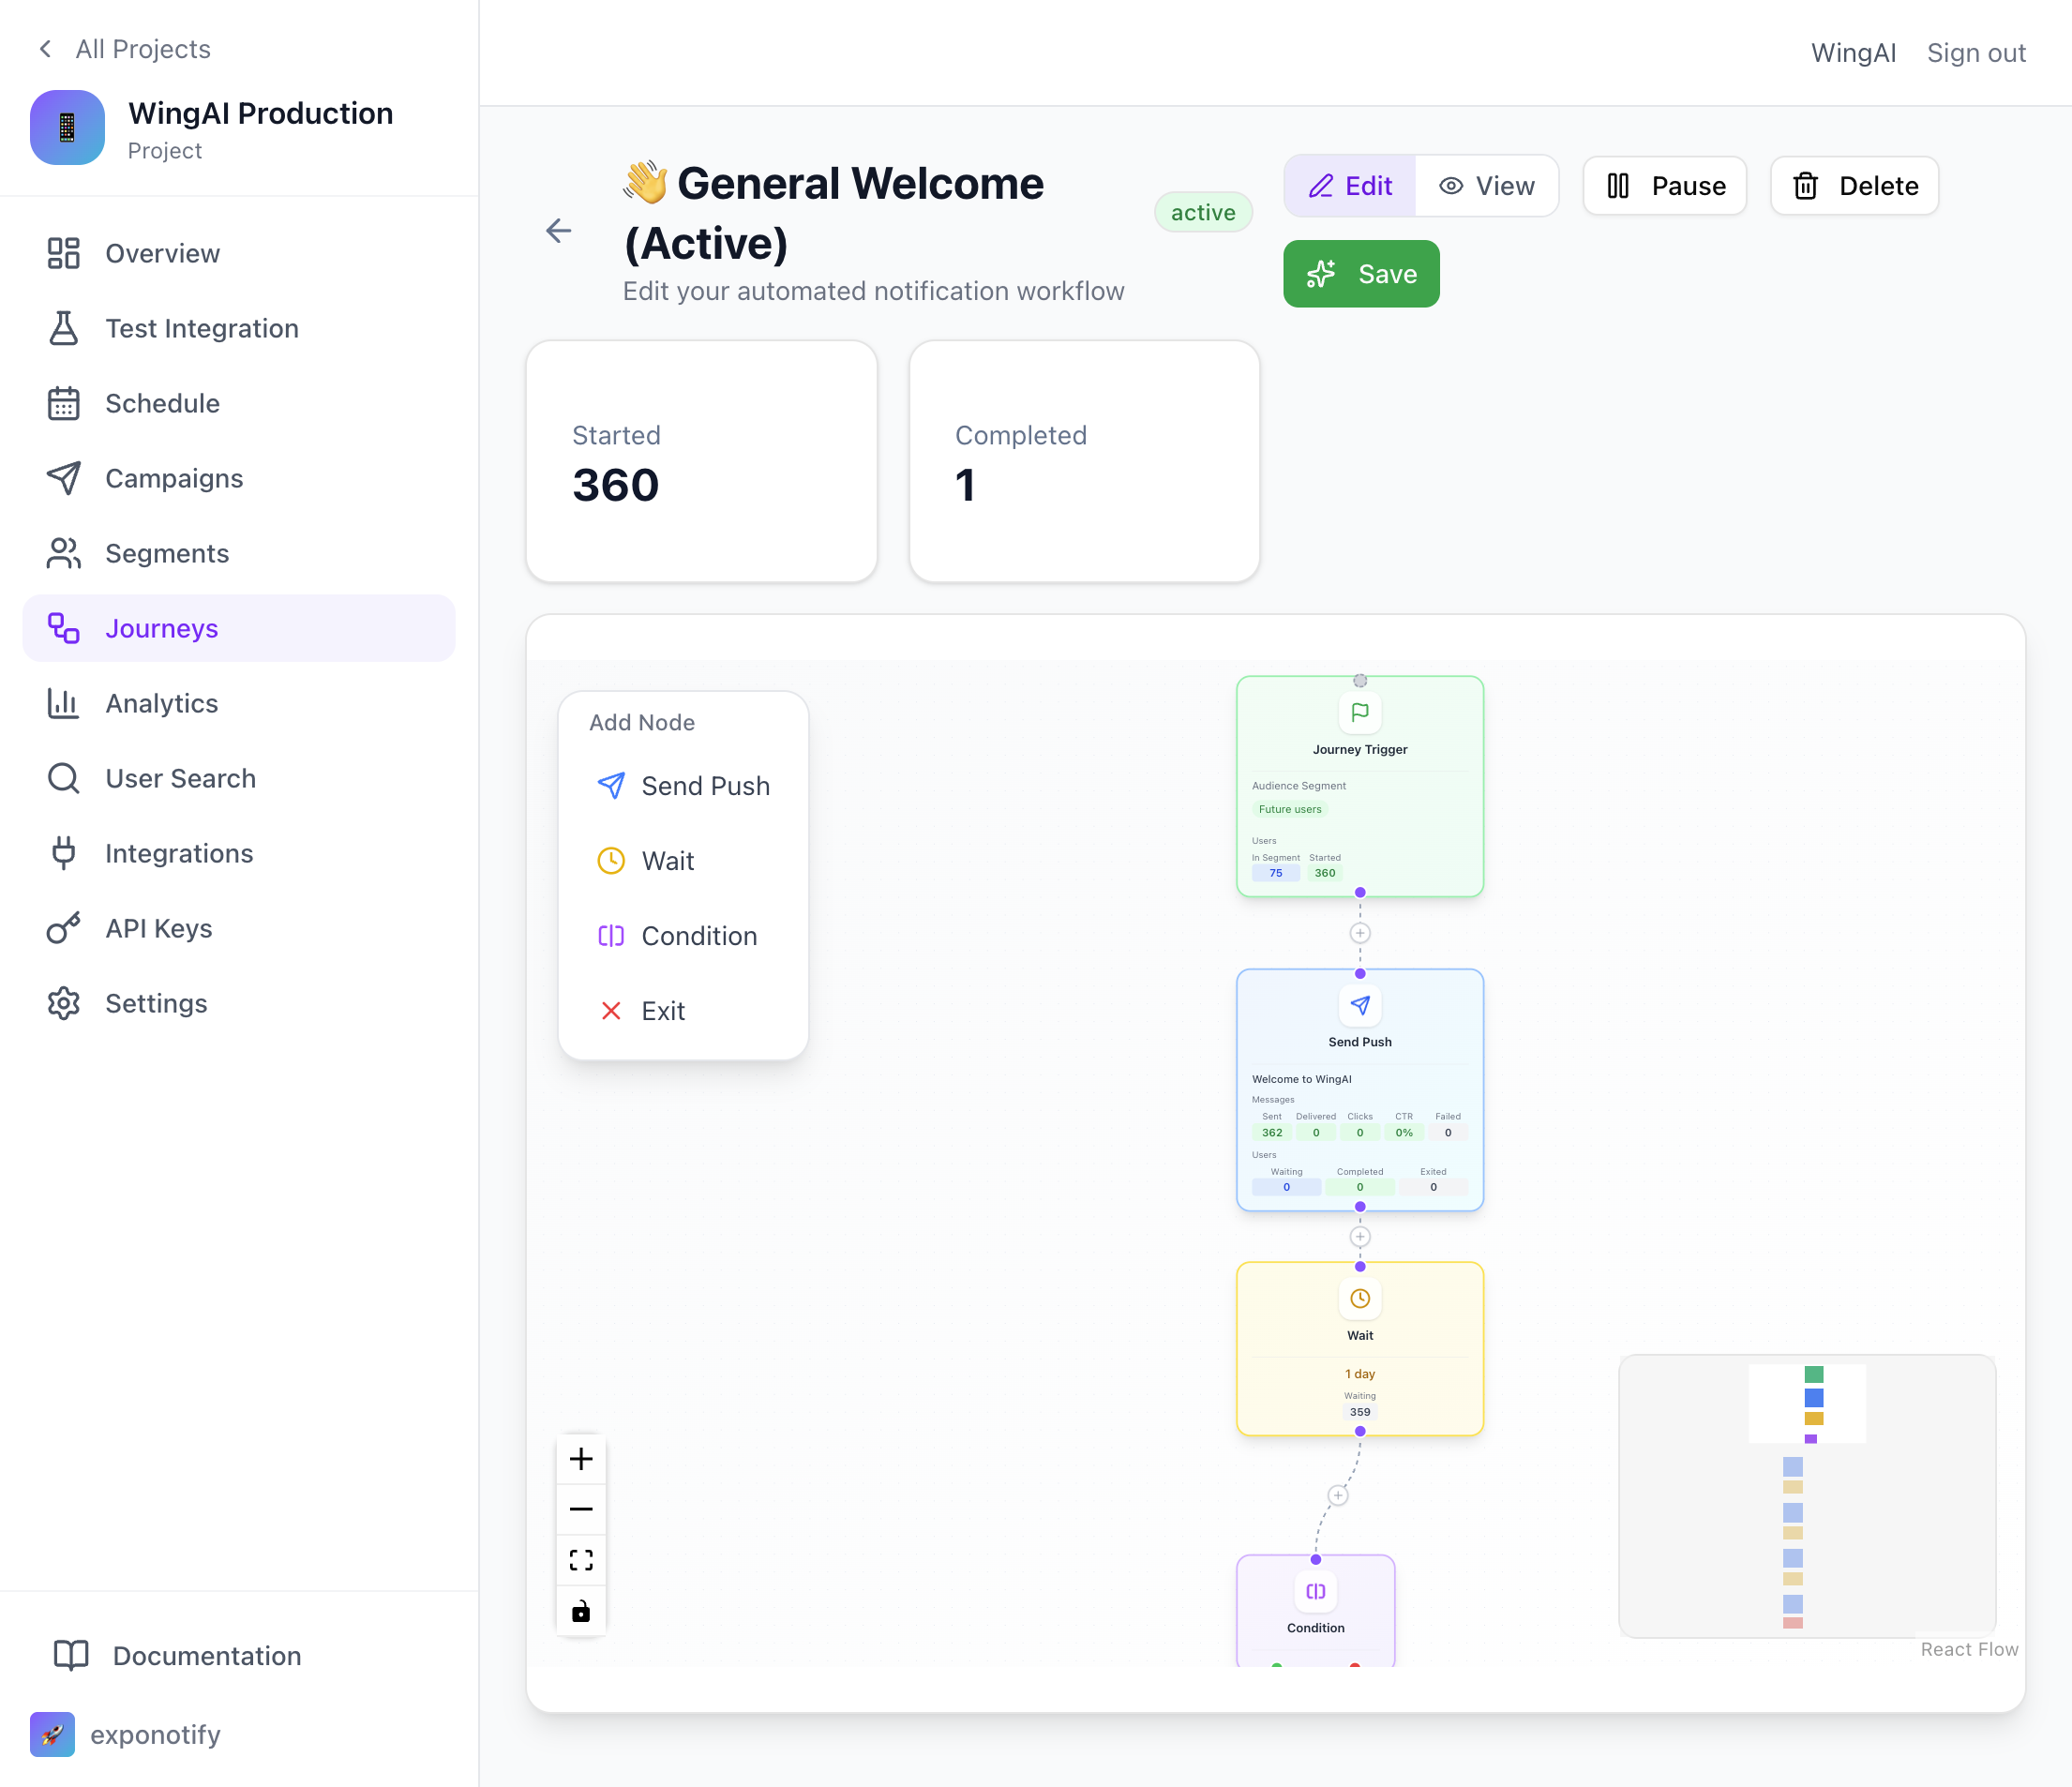Click the fit view canvas control

point(581,1560)
